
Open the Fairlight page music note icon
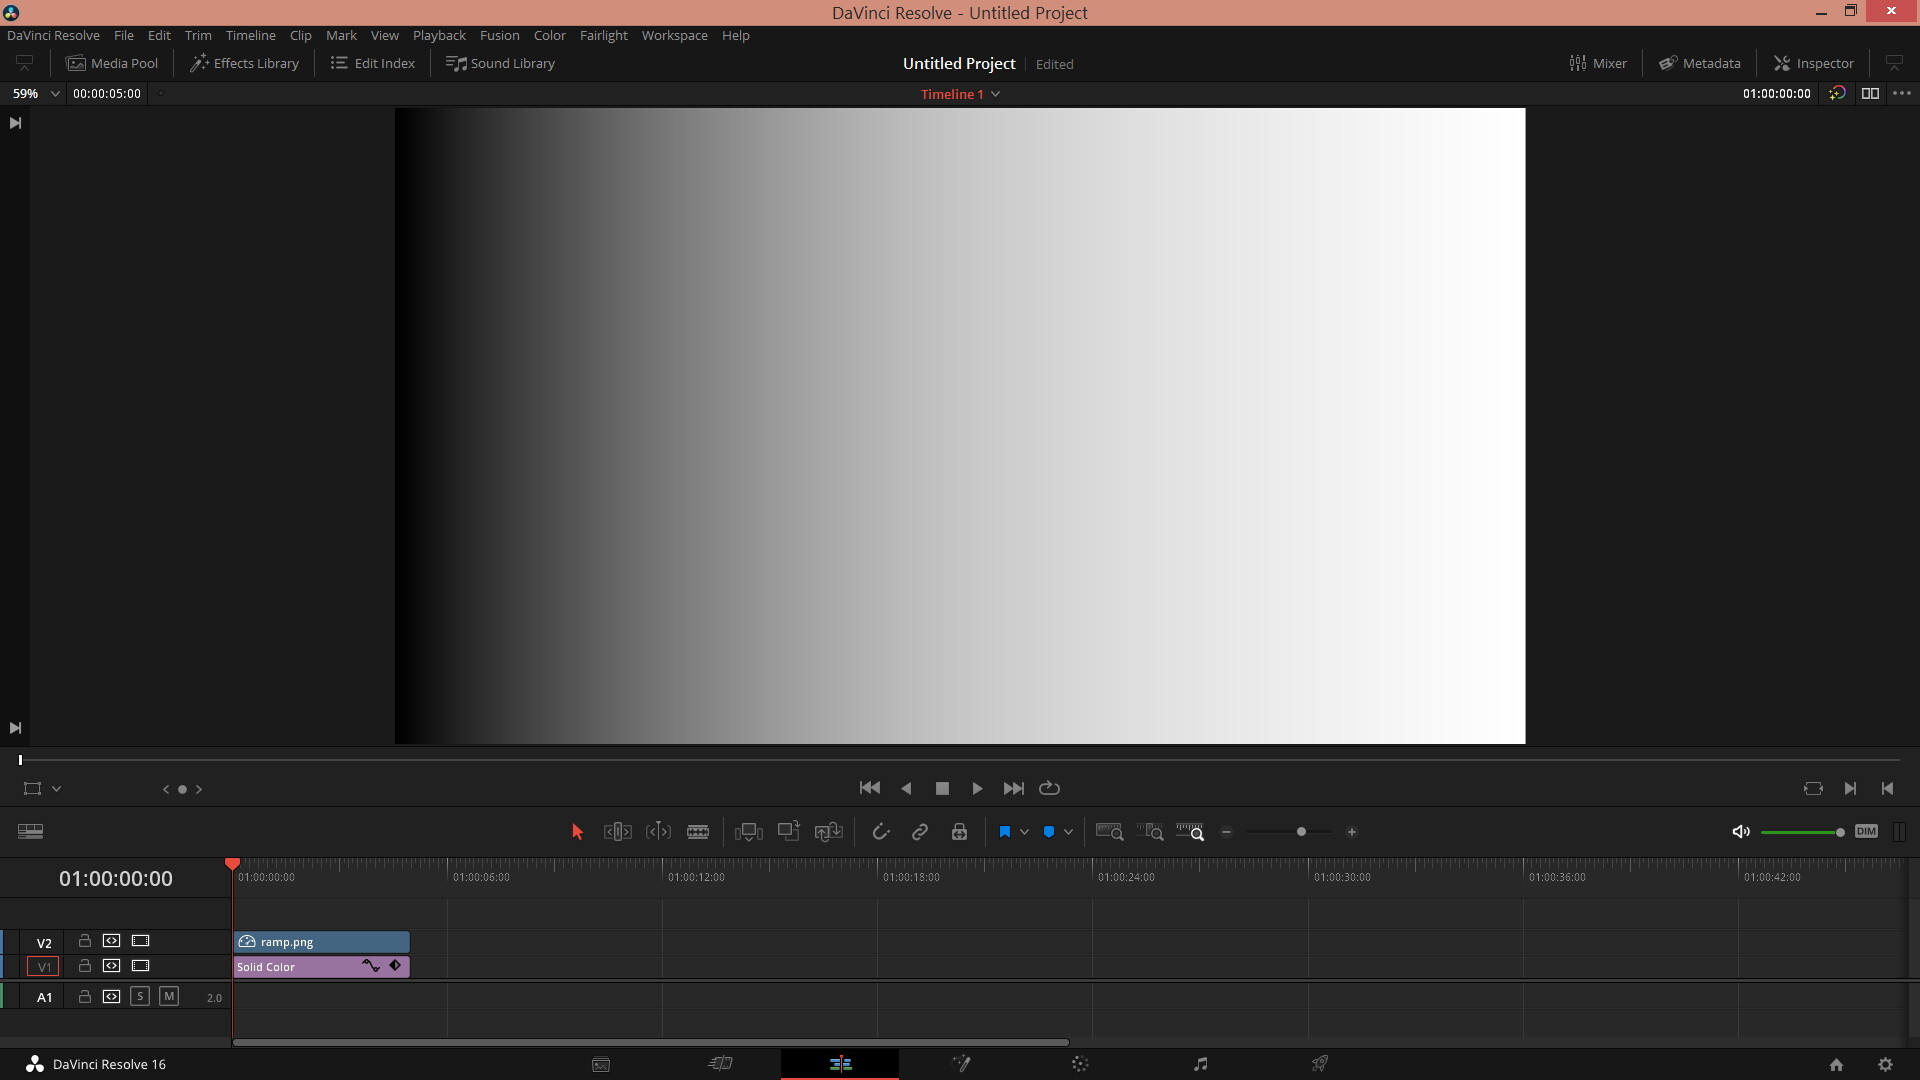tap(1200, 1064)
